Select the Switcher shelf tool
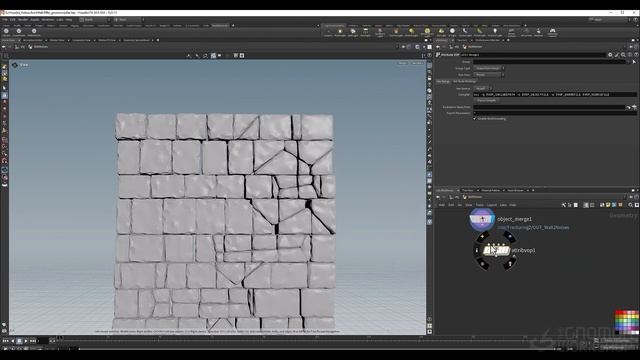Viewport: 640px width, 360px height. tap(538, 32)
